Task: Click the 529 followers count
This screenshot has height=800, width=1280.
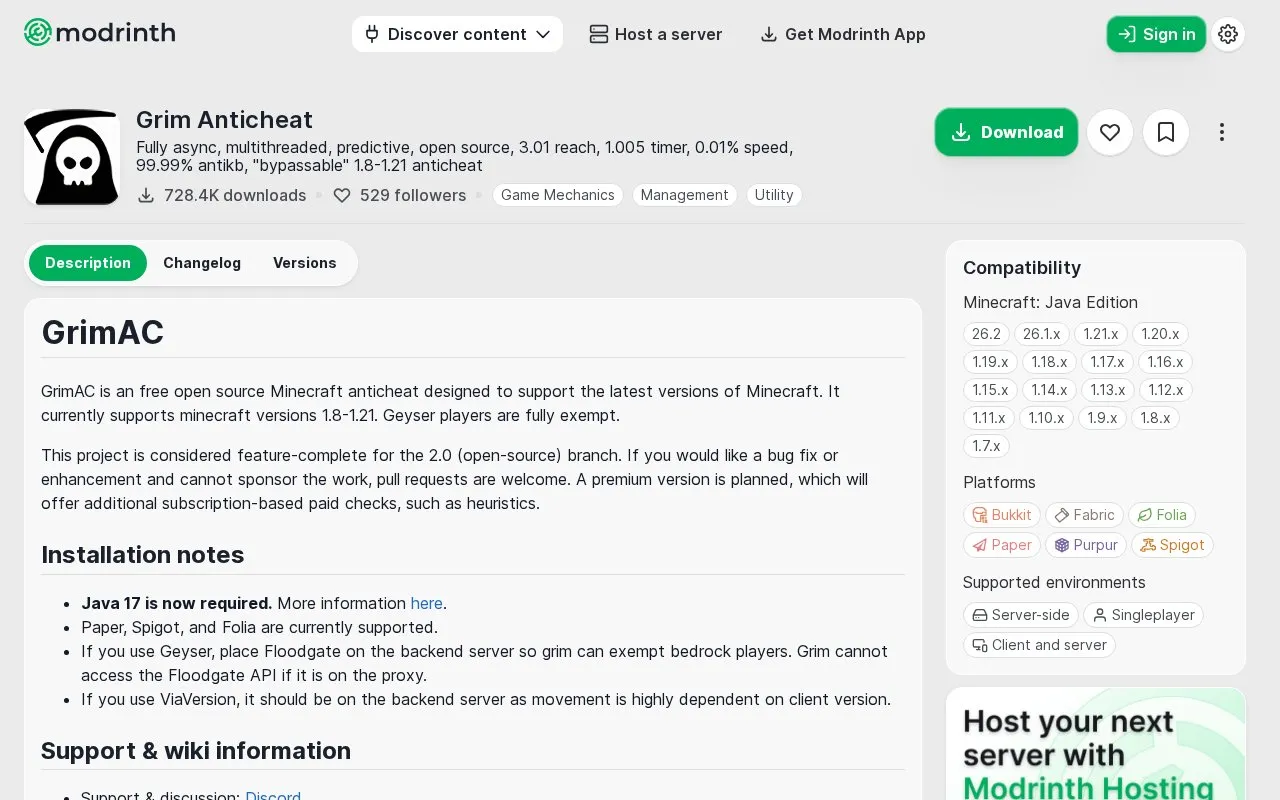Action: coord(400,195)
